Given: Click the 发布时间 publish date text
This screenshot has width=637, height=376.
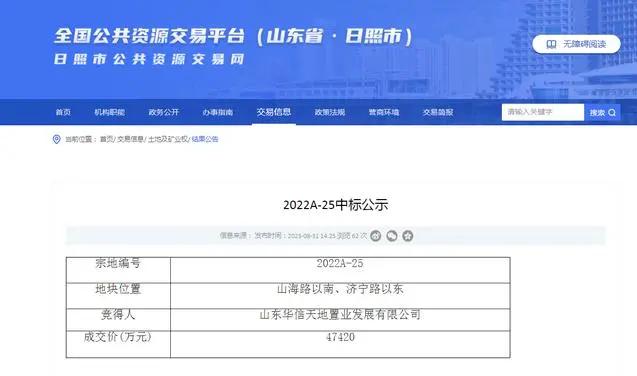Looking at the screenshot, I should [295, 236].
